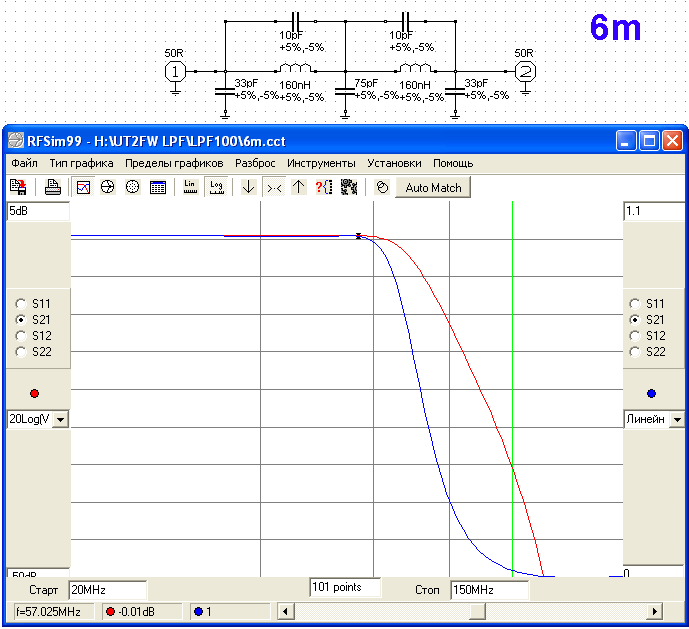Click the 1.1 right axis limit field
This screenshot has width=689, height=629.
click(654, 211)
